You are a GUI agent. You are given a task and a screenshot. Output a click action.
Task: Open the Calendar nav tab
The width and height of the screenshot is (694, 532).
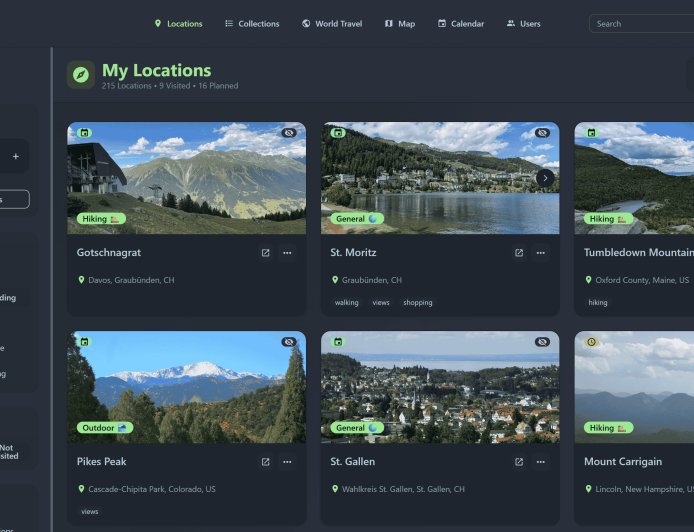tap(461, 24)
